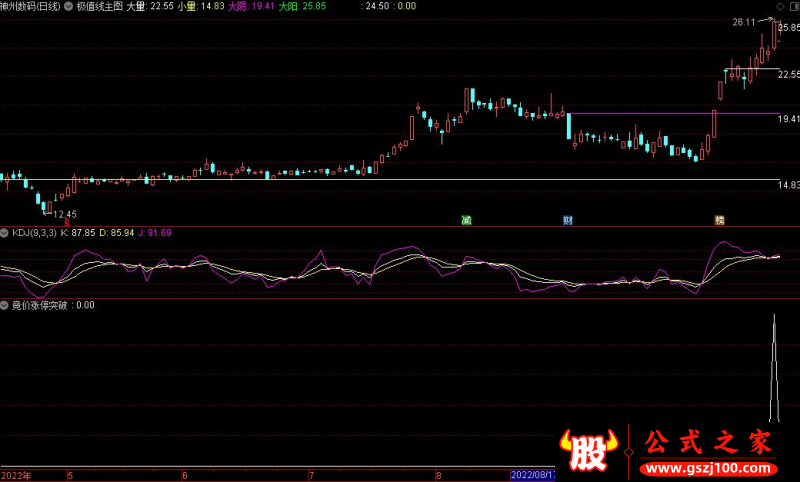The image size is (800, 482).
Task: Click the green 减 marker icon below the candles
Action: [x=466, y=220]
